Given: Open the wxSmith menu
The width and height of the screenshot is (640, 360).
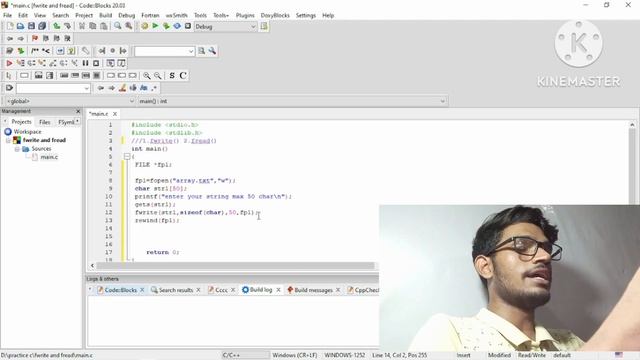Looking at the screenshot, I should [176, 15].
